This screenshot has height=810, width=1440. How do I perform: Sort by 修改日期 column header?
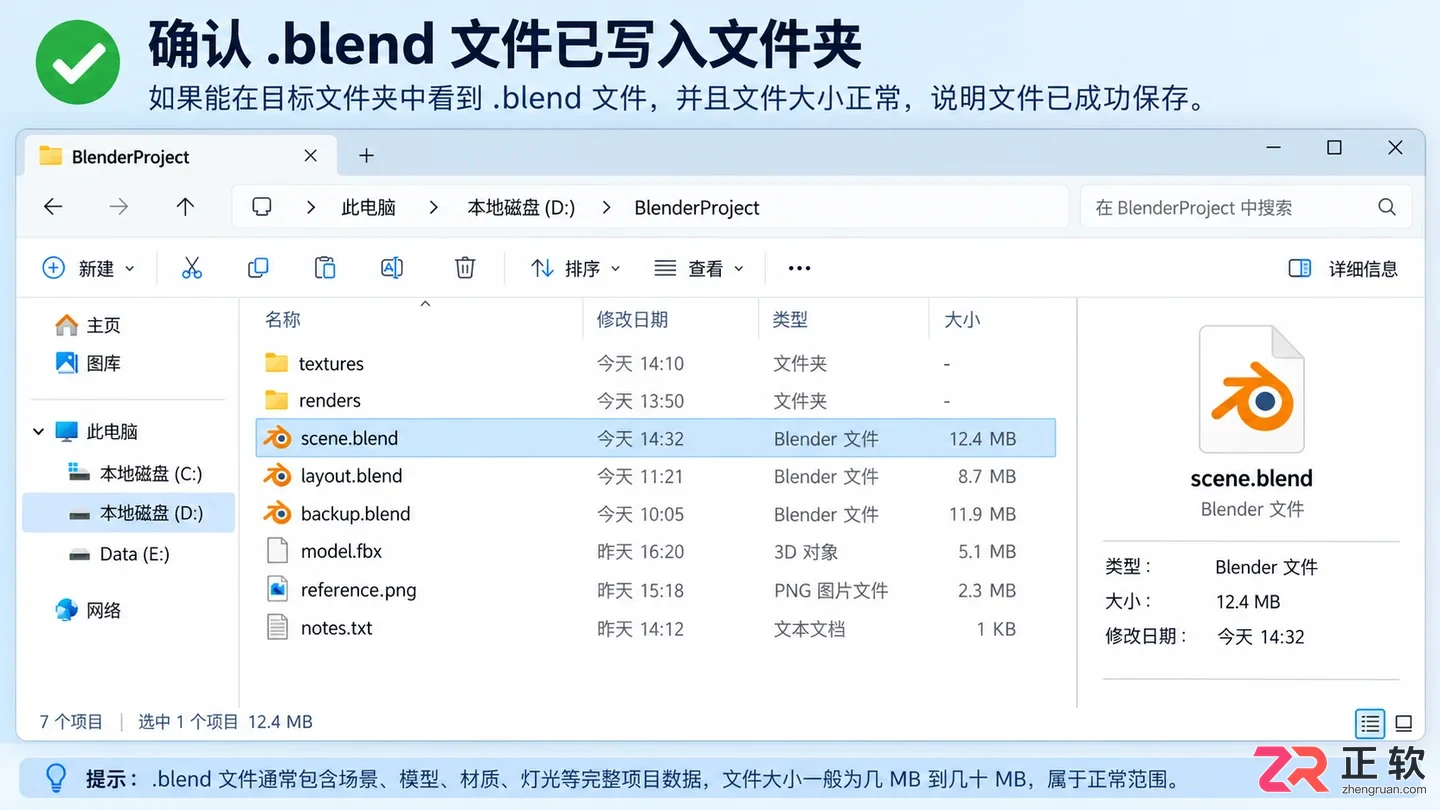(632, 319)
